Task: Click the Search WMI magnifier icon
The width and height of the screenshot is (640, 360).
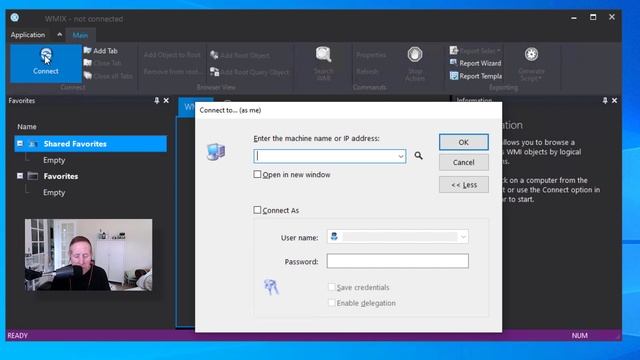Action: click(323, 55)
